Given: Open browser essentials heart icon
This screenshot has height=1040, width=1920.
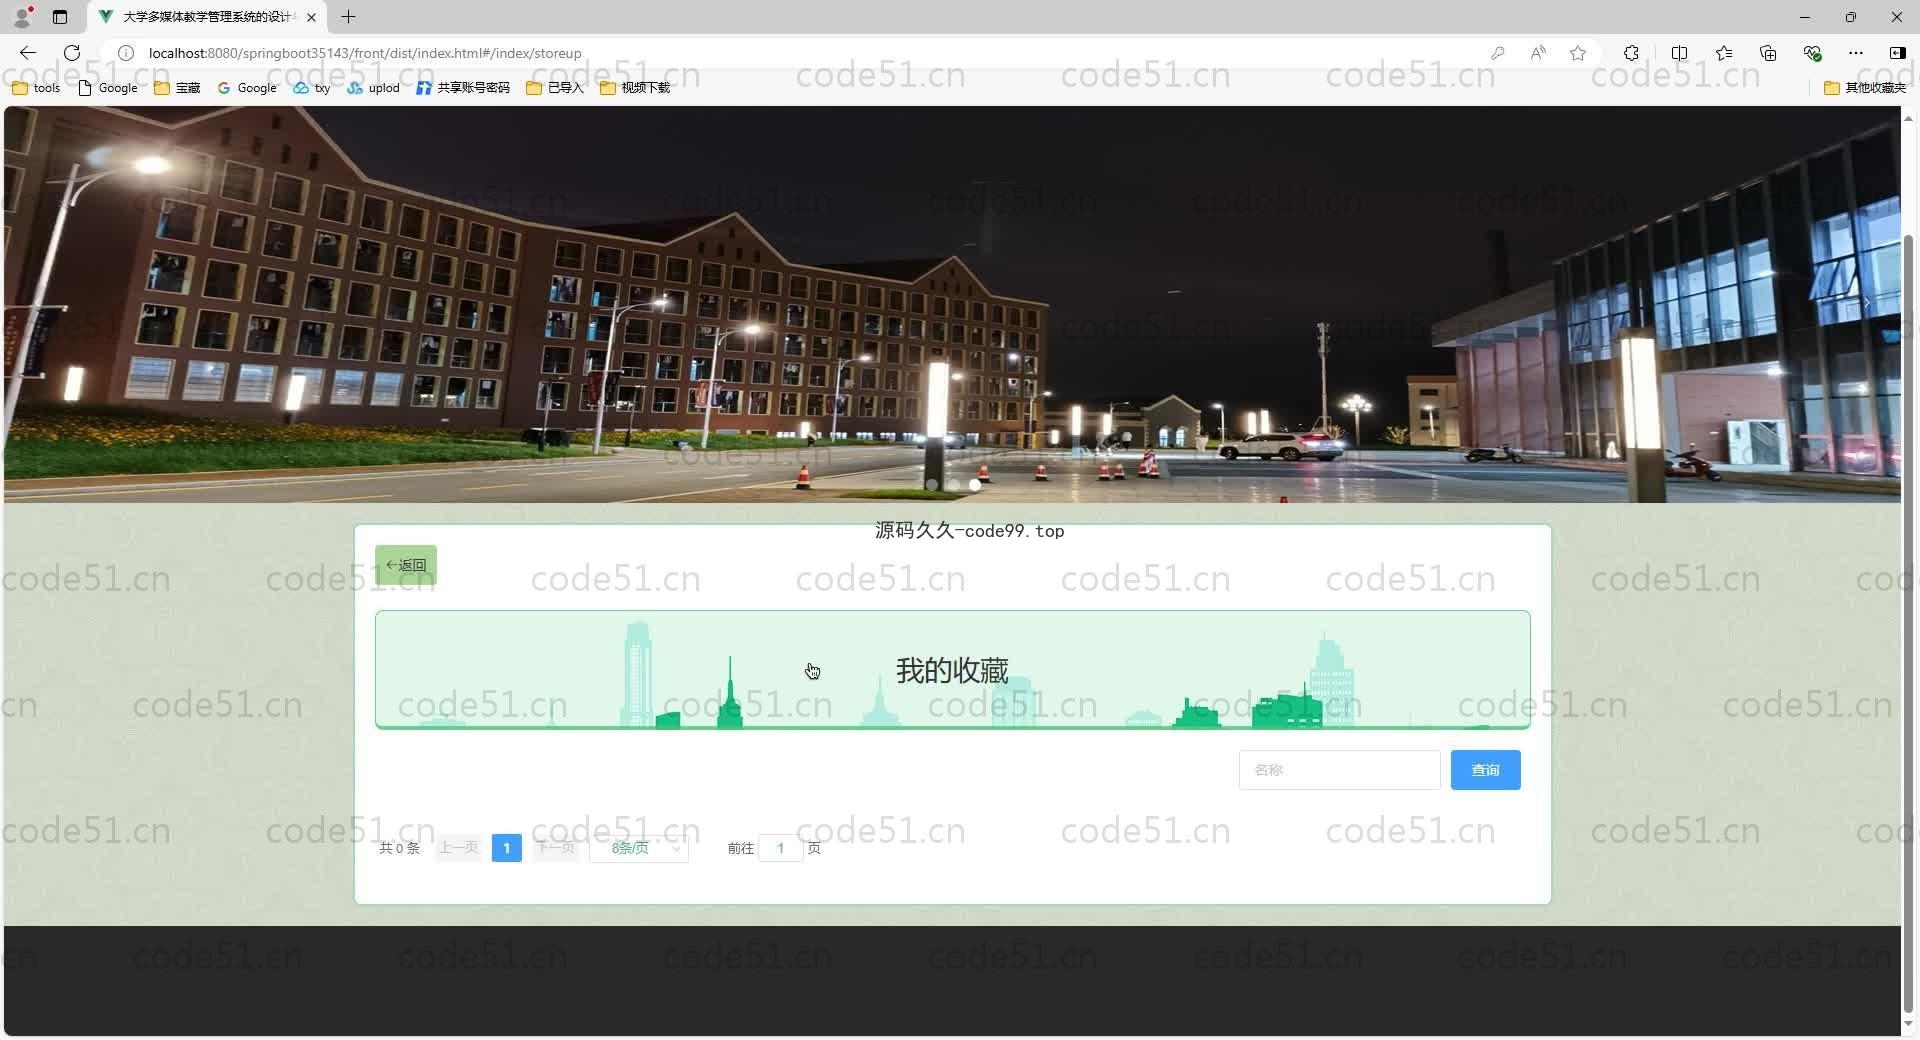Looking at the screenshot, I should [x=1812, y=53].
